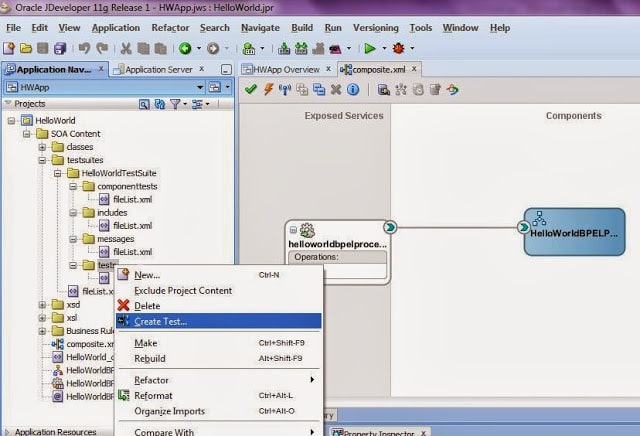Open dropdown arrow next to Run icon
Viewport: 640px width, 436px height.
[x=384, y=49]
